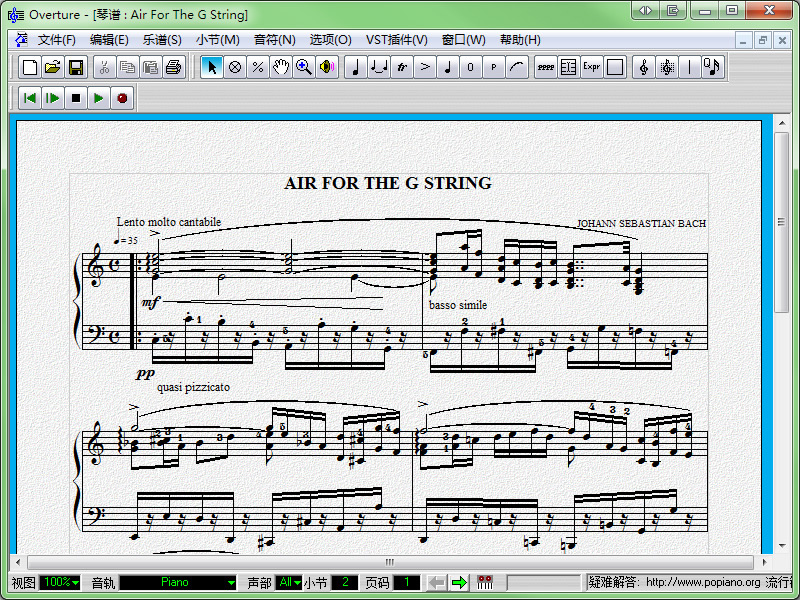Stop playback with the black square

click(x=76, y=98)
